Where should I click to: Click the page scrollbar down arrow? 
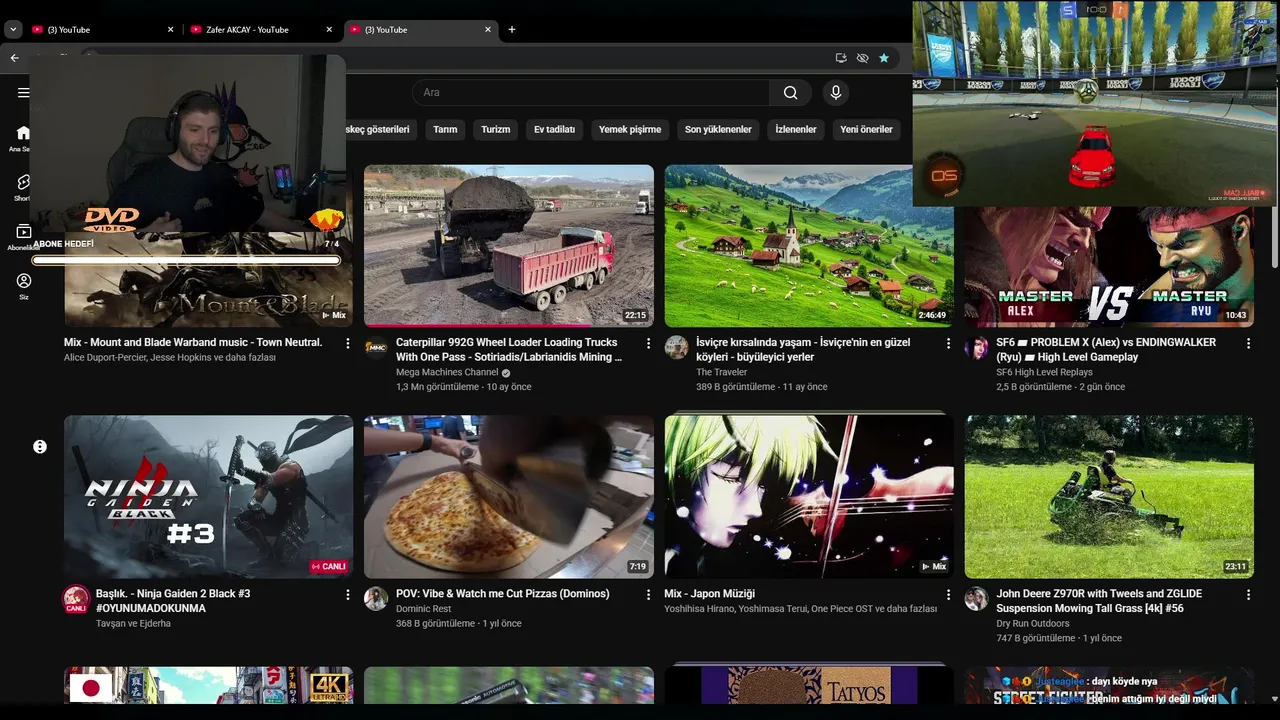tap(1274, 699)
